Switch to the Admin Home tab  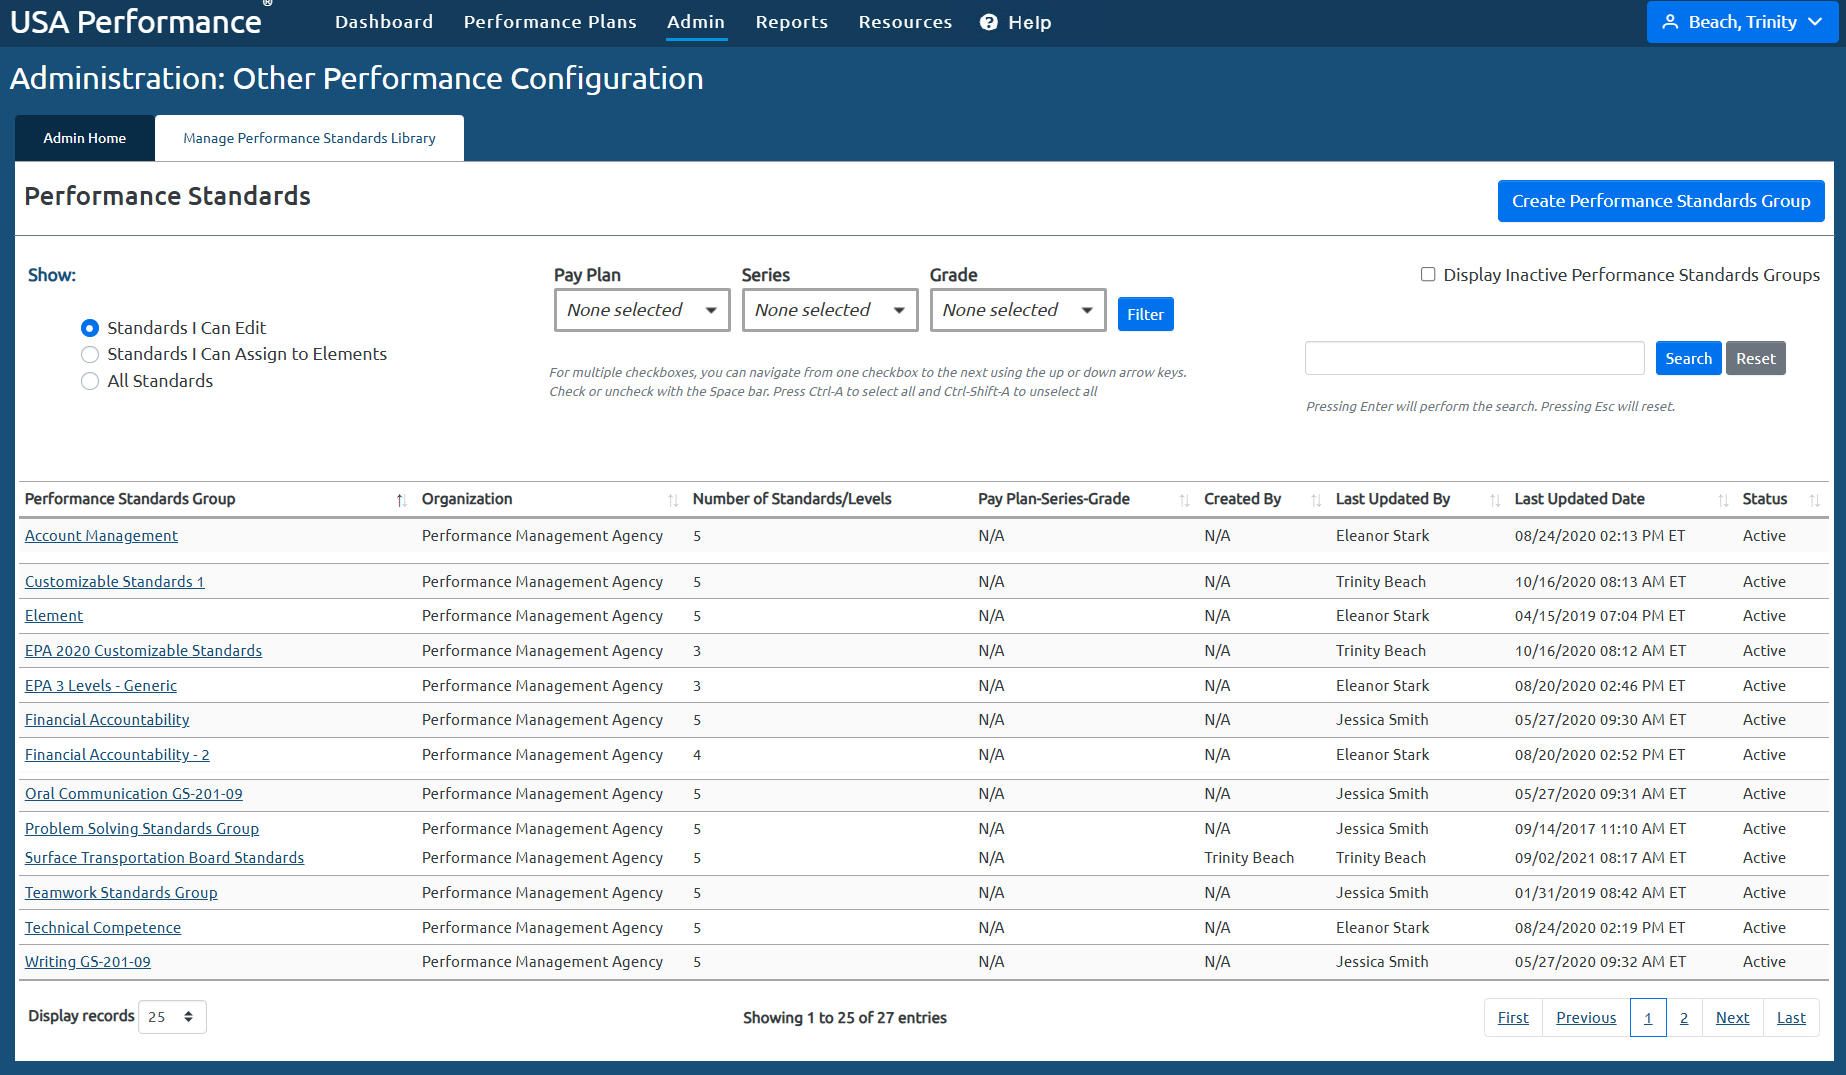pyautogui.click(x=85, y=138)
